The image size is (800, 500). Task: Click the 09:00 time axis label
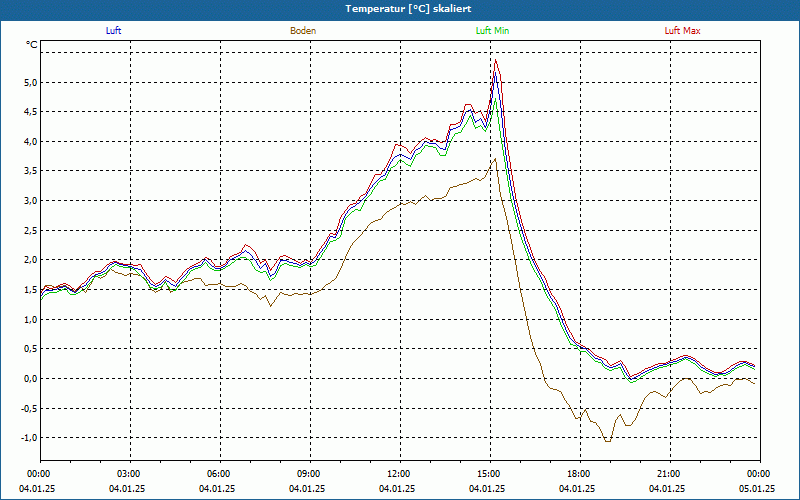click(x=310, y=474)
